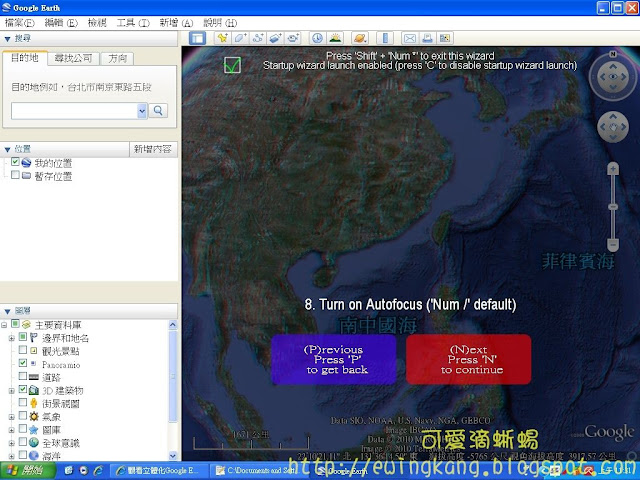Click the 氣象 sun layer icon
640x480 pixels.
[34, 416]
